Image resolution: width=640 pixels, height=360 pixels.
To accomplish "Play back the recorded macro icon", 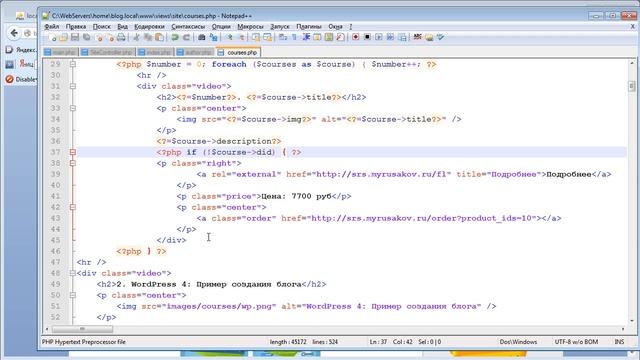I will pyautogui.click(x=379, y=38).
